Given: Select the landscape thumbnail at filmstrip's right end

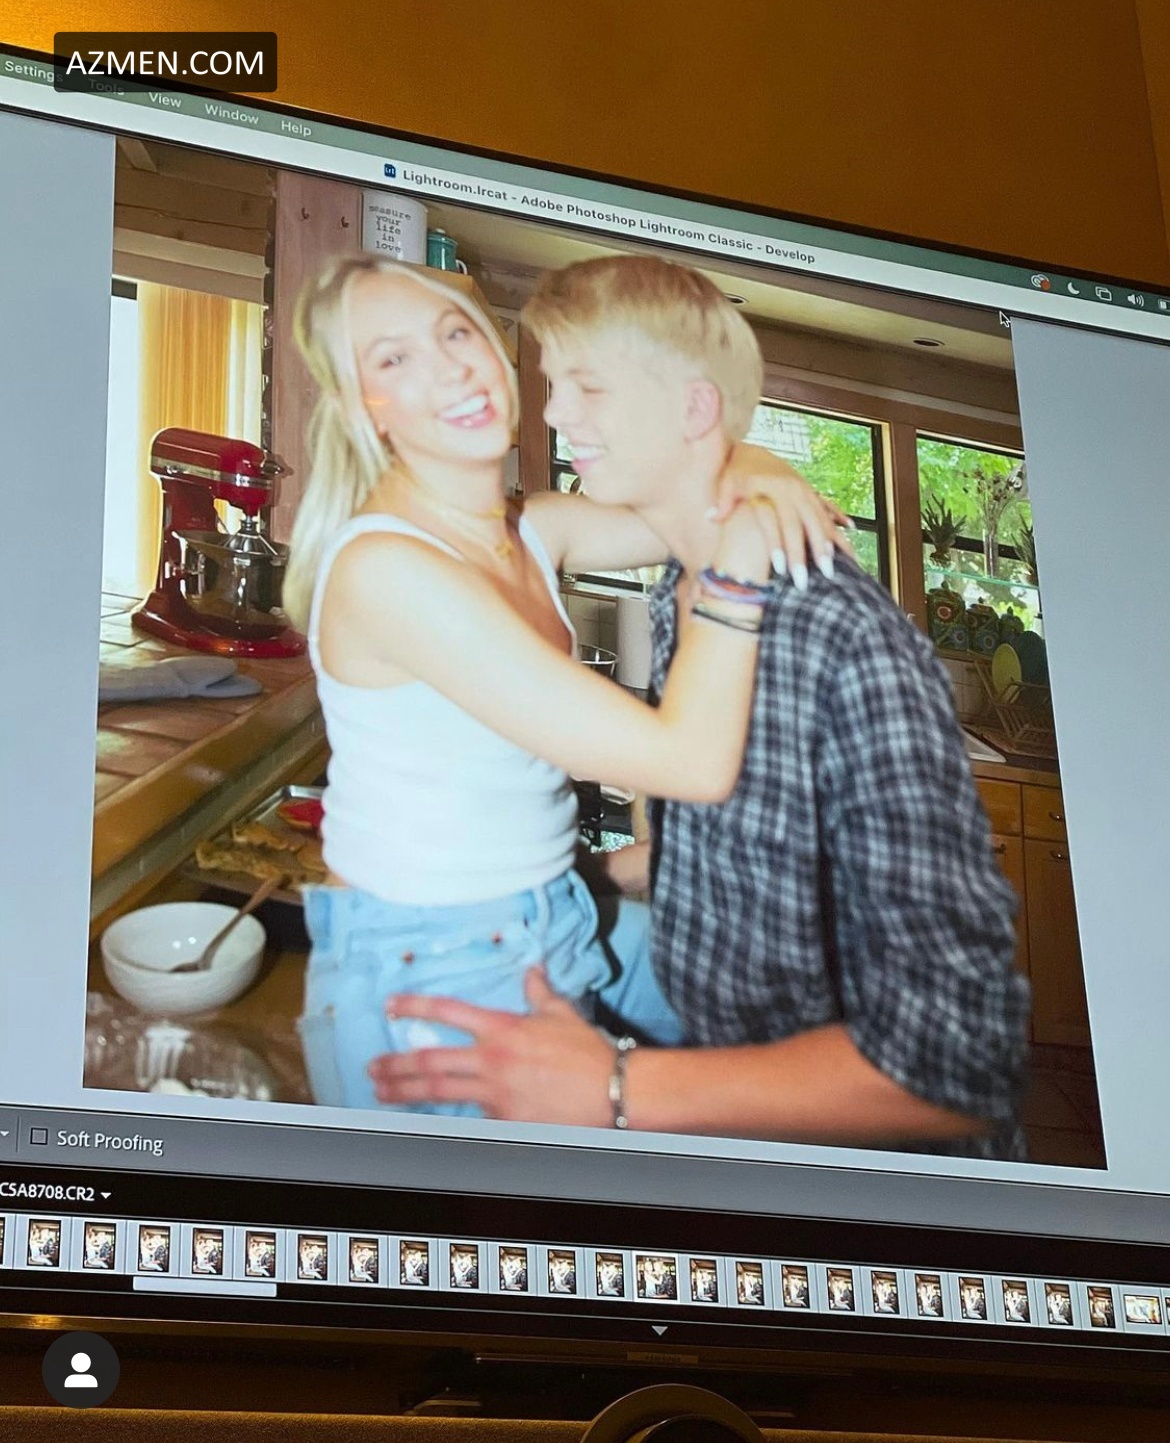Looking at the screenshot, I should pyautogui.click(x=1142, y=1309).
